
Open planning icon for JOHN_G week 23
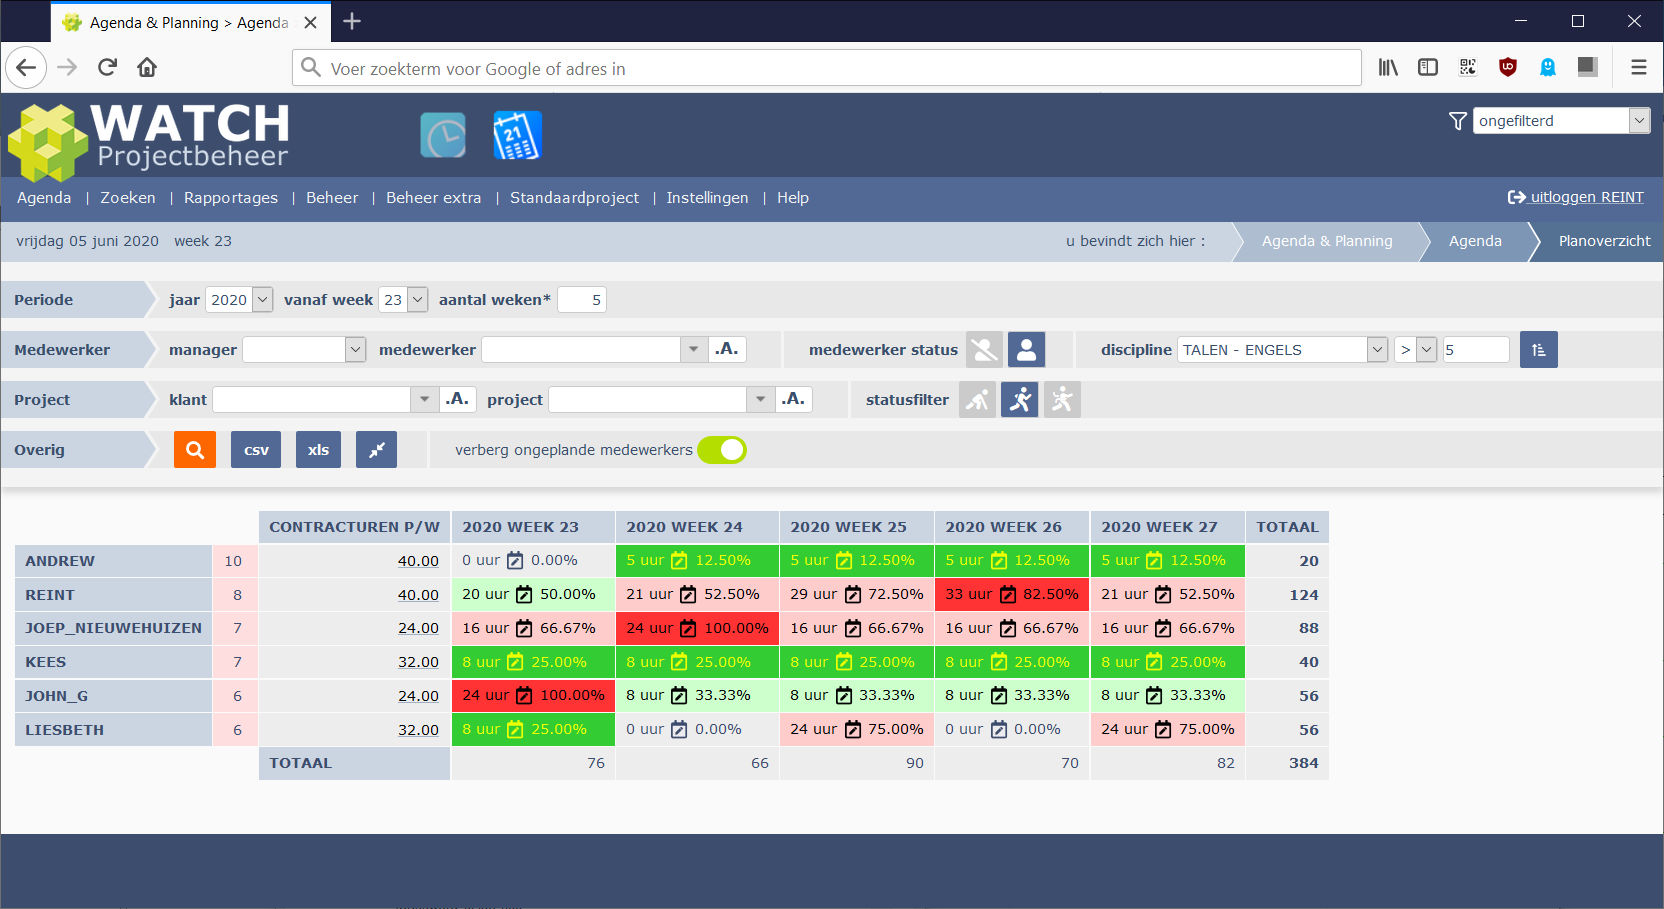pos(524,696)
